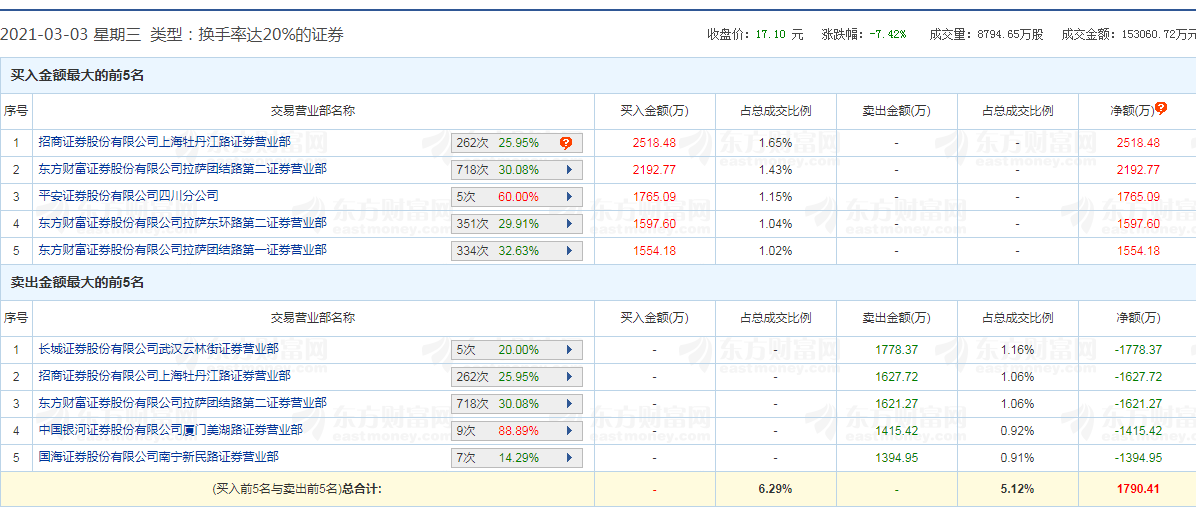Open 平安证券股份有限公司四川分公司 link
Screen dimensions: 1196x520
click(x=128, y=196)
